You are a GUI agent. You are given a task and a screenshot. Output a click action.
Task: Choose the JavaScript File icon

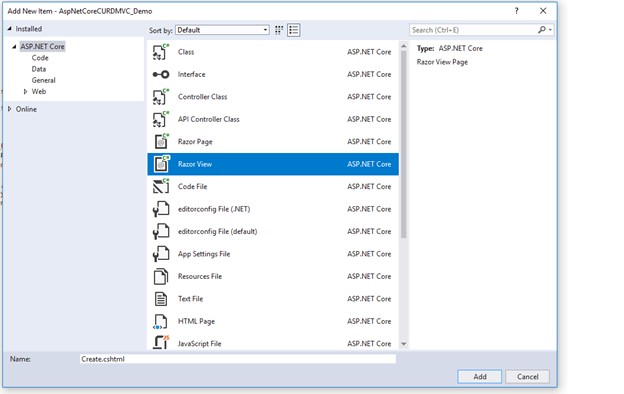pos(161,343)
